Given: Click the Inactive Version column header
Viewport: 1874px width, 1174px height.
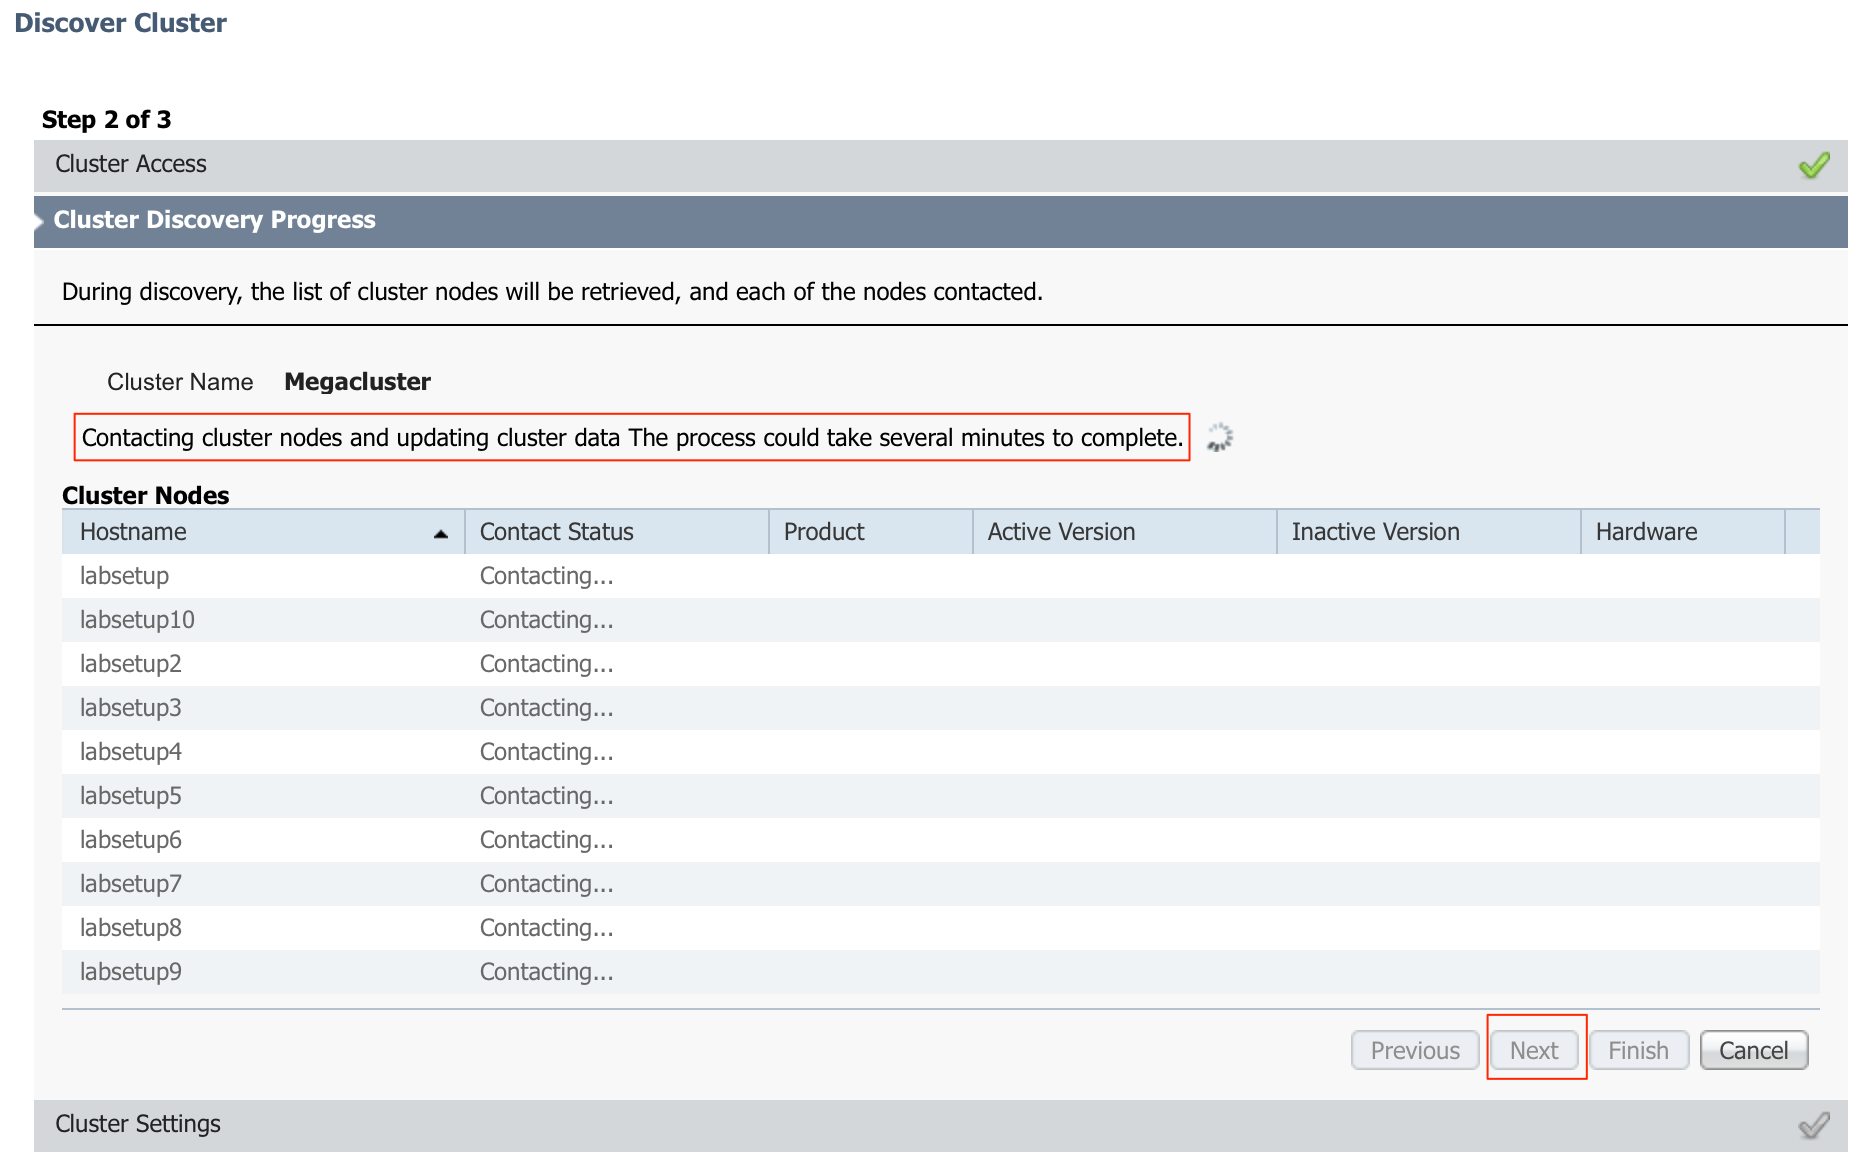Looking at the screenshot, I should tap(1429, 532).
